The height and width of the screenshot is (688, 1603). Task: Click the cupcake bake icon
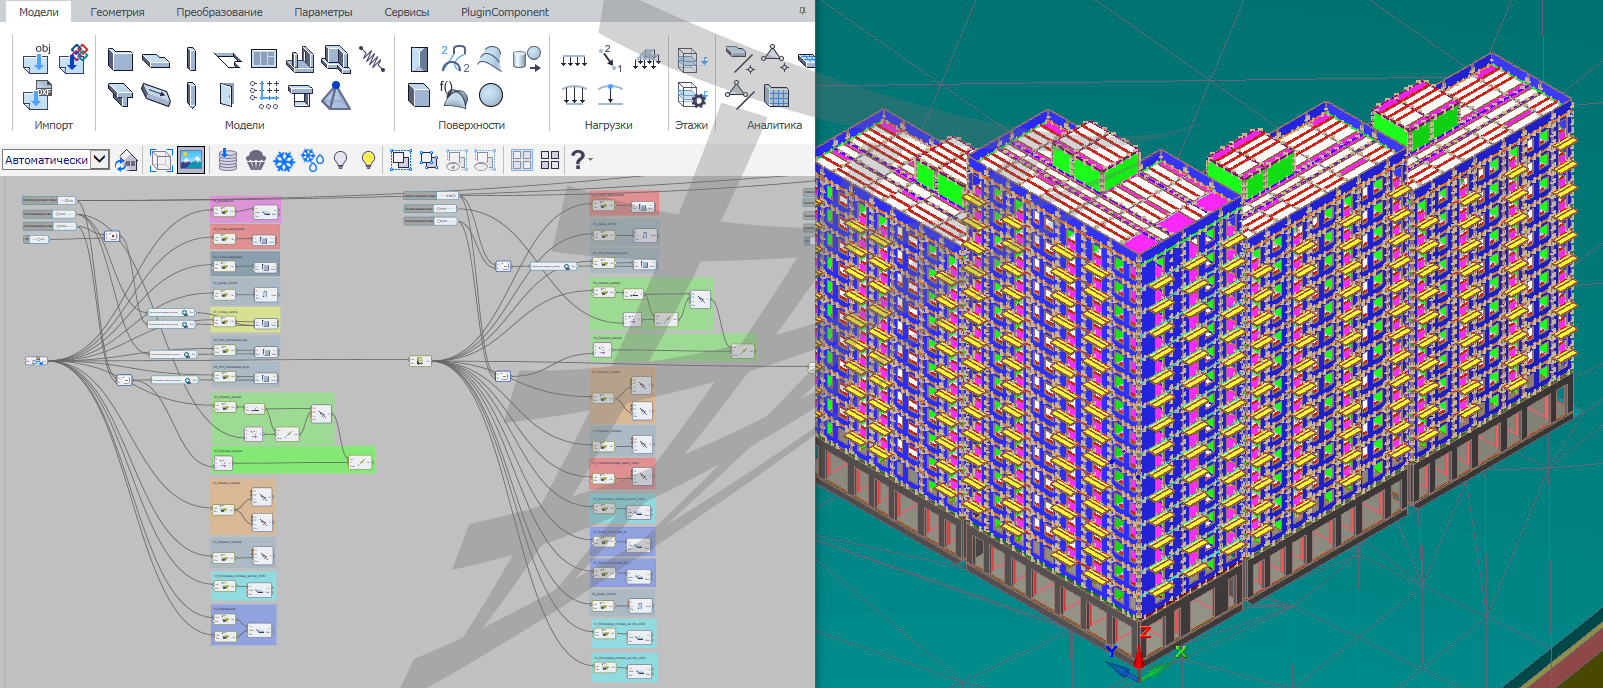tap(256, 160)
